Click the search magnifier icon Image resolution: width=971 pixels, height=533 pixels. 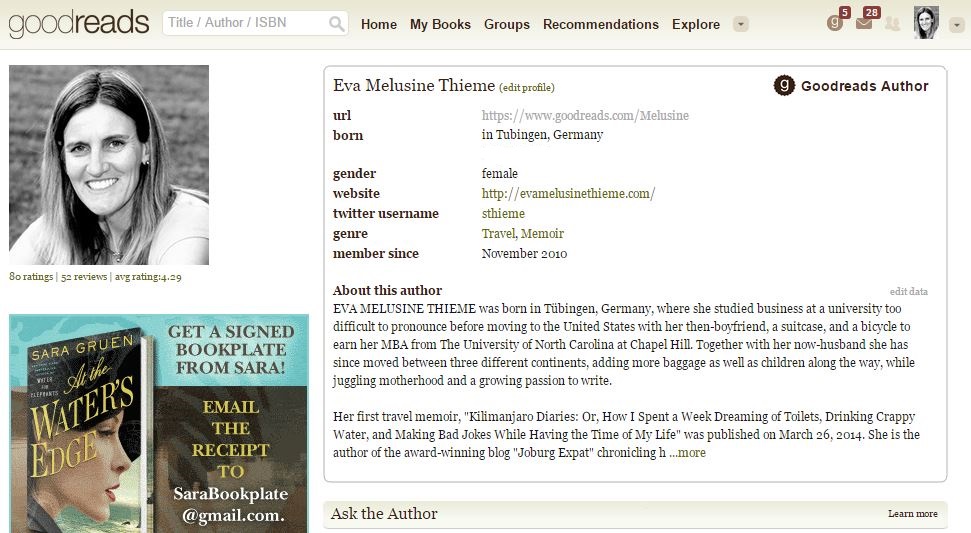(x=337, y=24)
